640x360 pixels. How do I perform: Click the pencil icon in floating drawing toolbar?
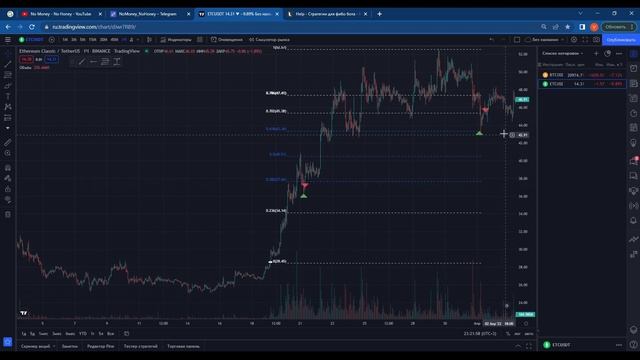click(x=82, y=62)
